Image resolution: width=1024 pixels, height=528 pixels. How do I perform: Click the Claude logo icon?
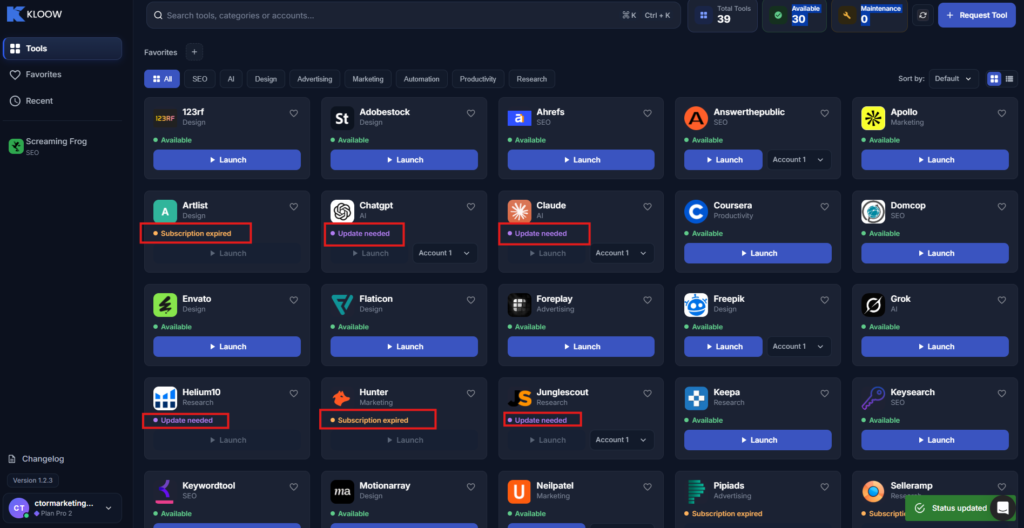pos(519,212)
